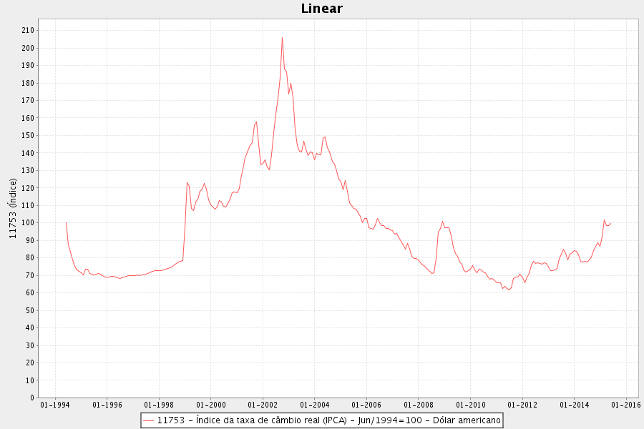644x429 pixels.
Task: Click the vertical axis label "11753 (Índice)"
Action: click(13, 209)
